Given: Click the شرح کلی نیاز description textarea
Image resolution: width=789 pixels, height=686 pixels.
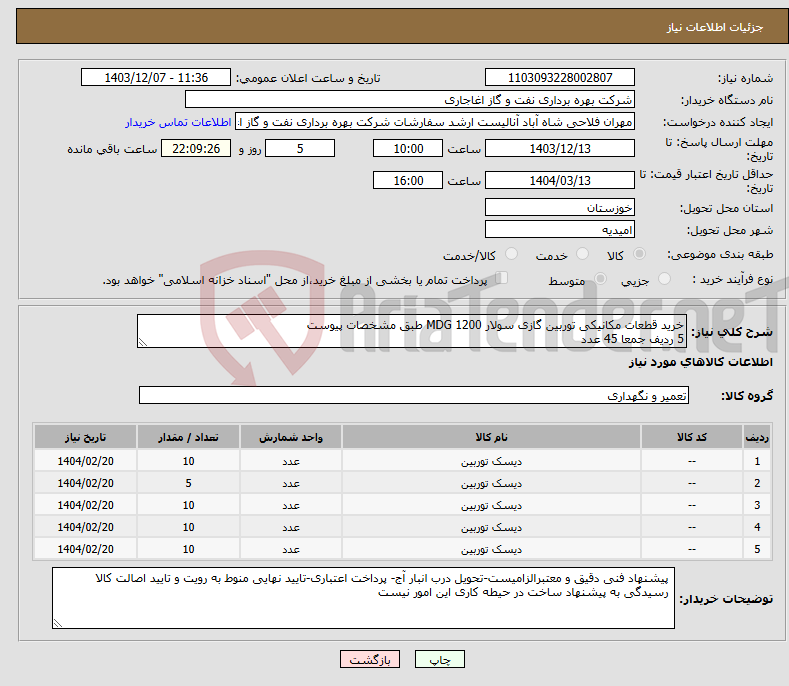Looking at the screenshot, I should tap(412, 331).
